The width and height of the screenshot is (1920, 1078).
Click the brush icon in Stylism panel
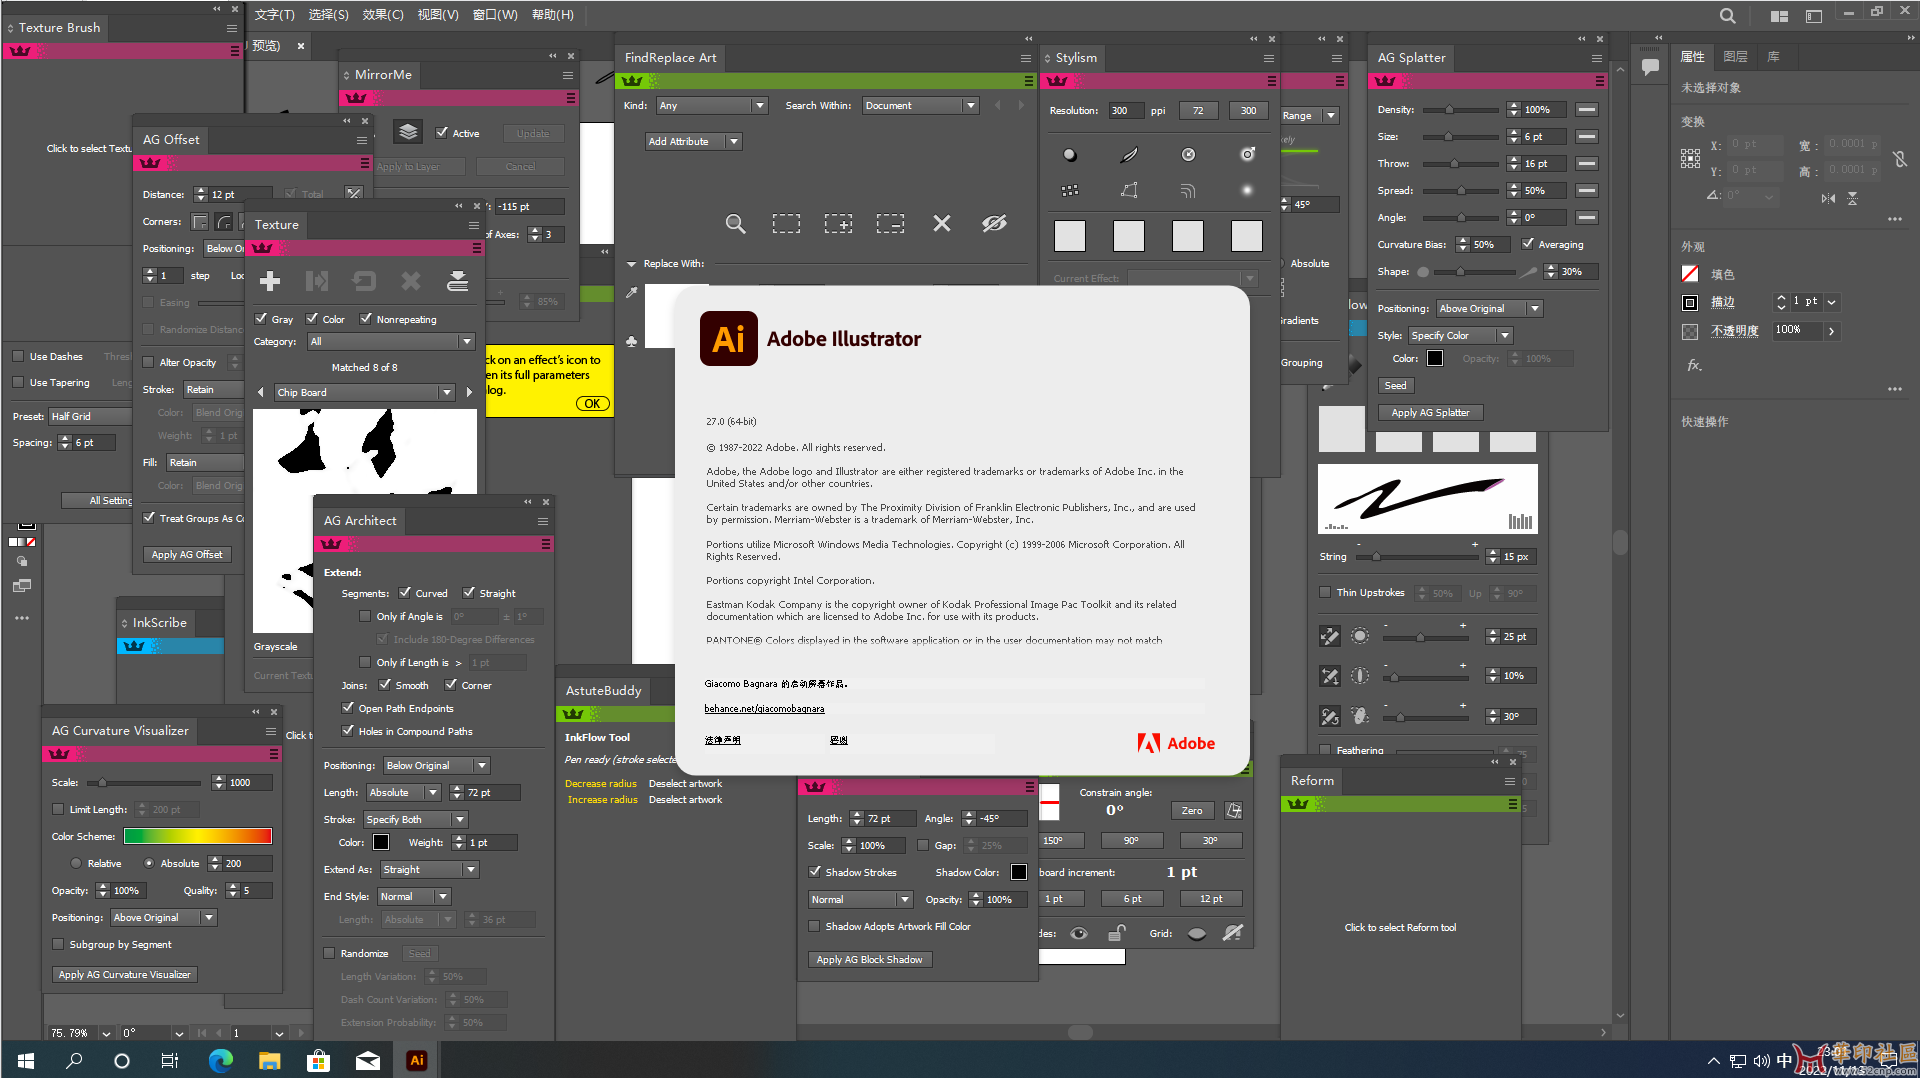click(1129, 155)
